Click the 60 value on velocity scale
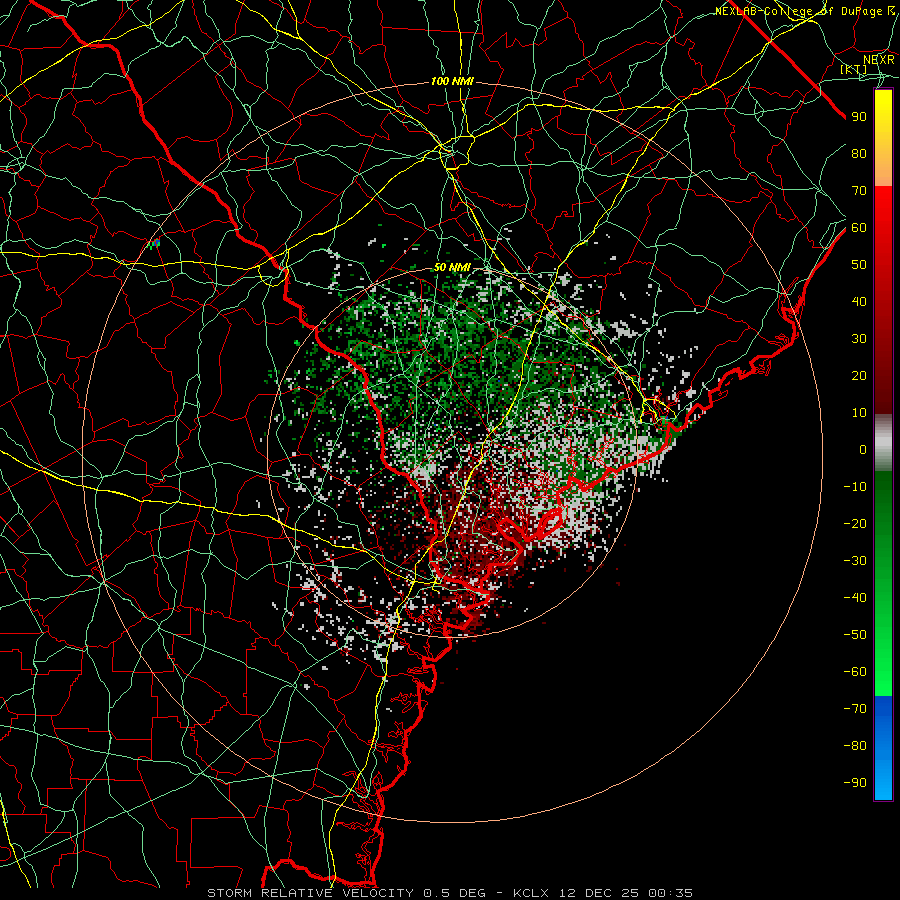This screenshot has height=900, width=900. [859, 227]
